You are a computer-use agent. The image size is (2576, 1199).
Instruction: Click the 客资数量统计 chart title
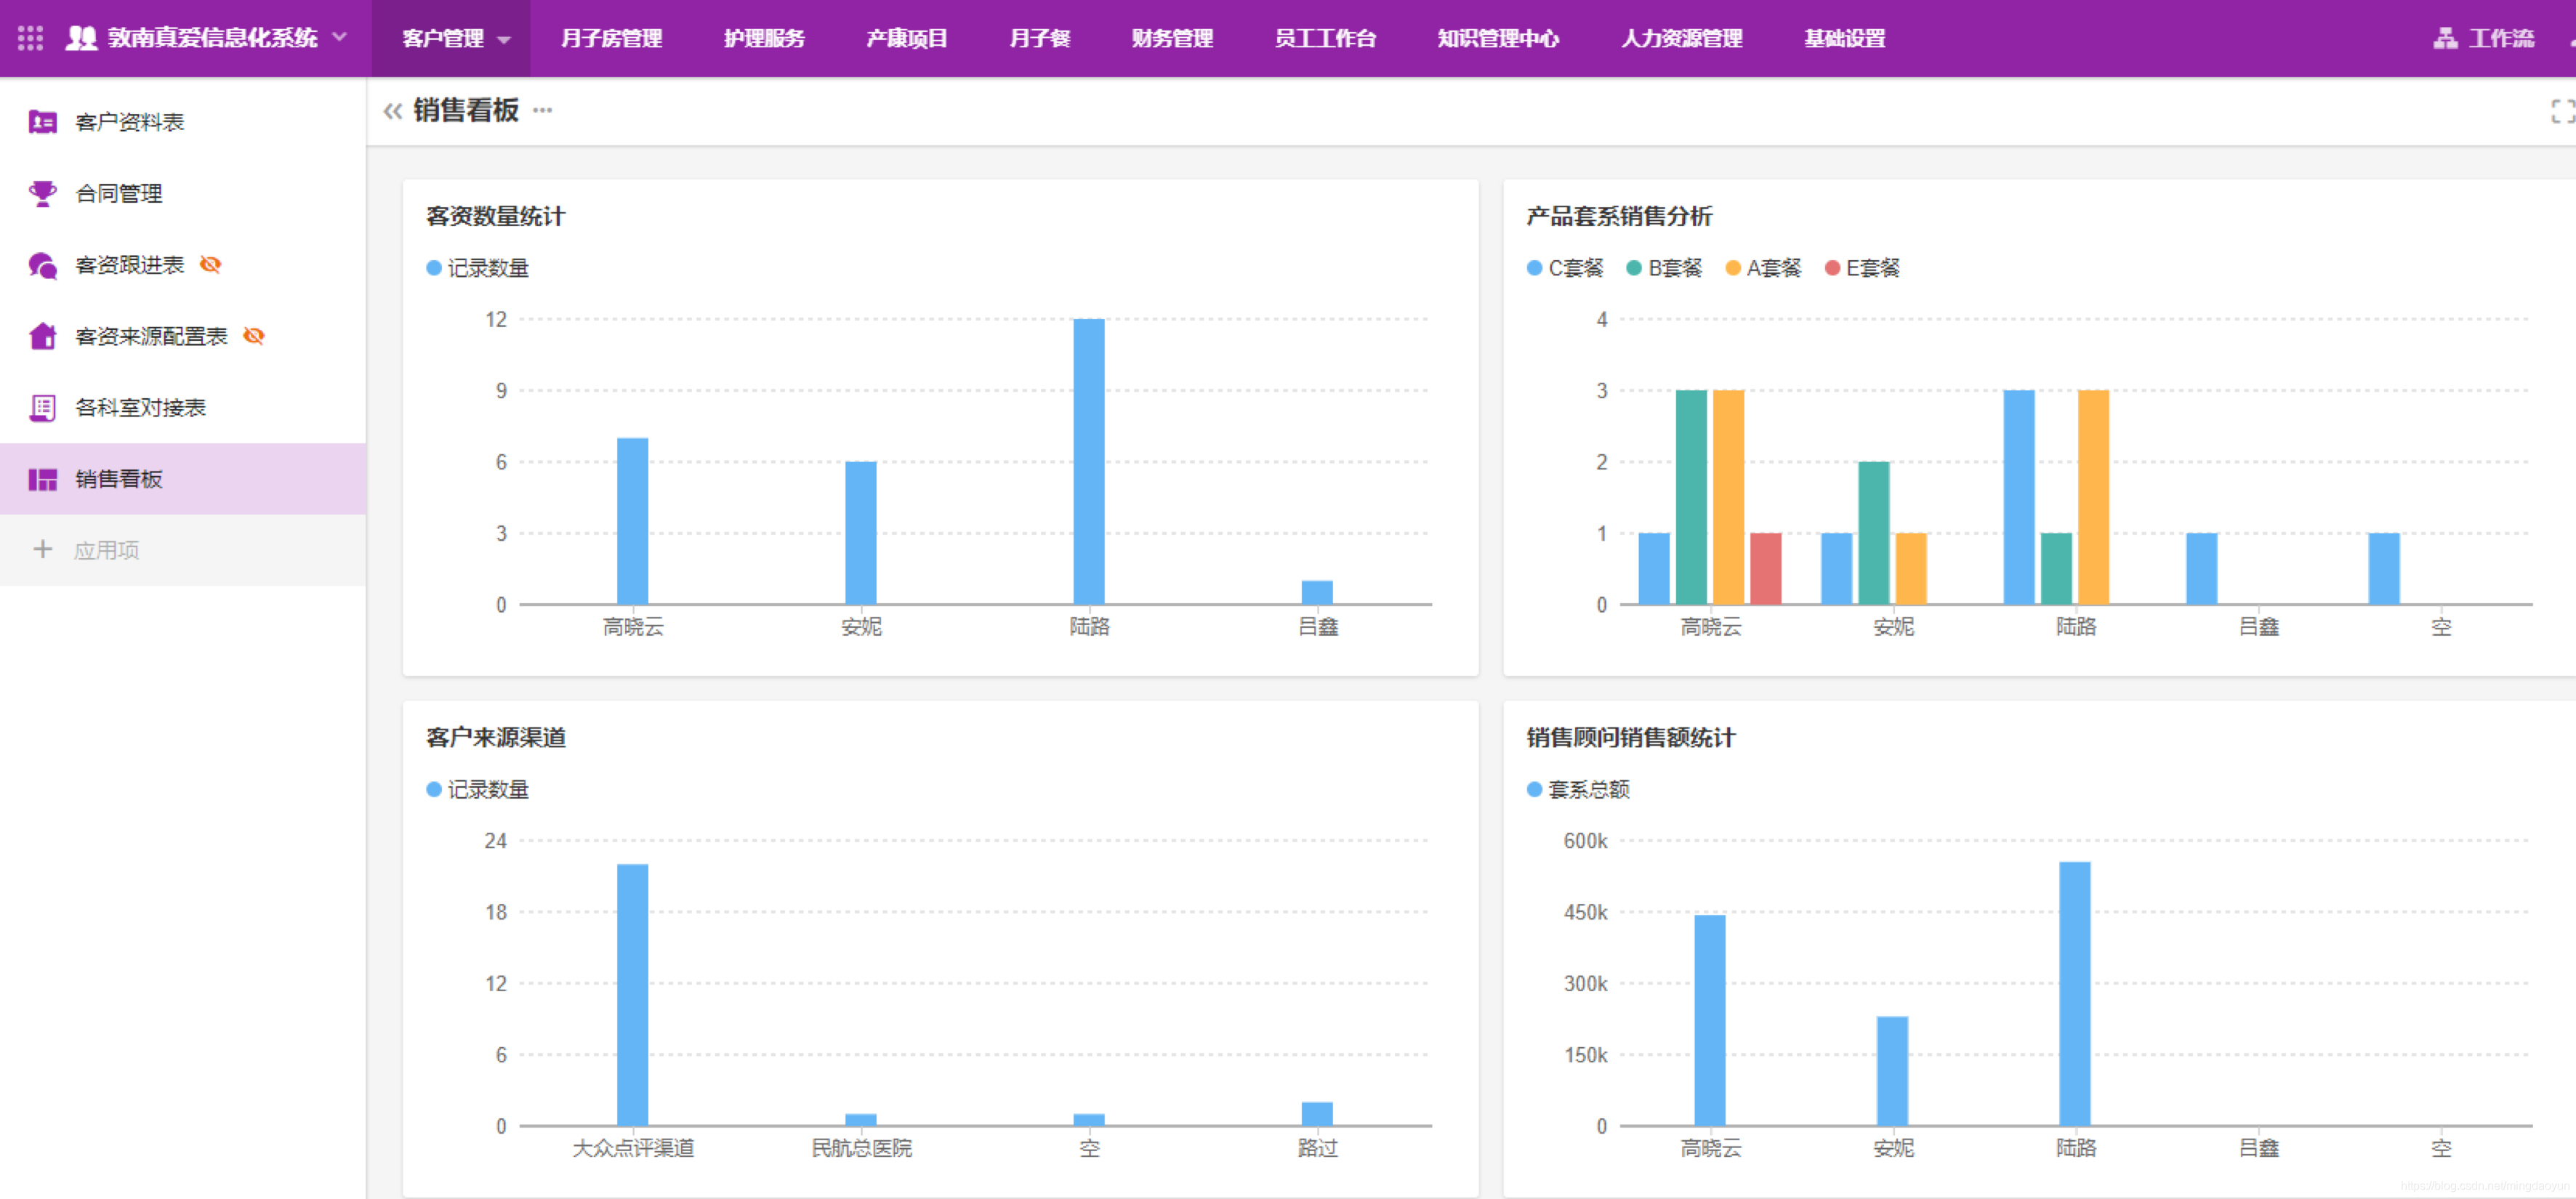(x=495, y=216)
